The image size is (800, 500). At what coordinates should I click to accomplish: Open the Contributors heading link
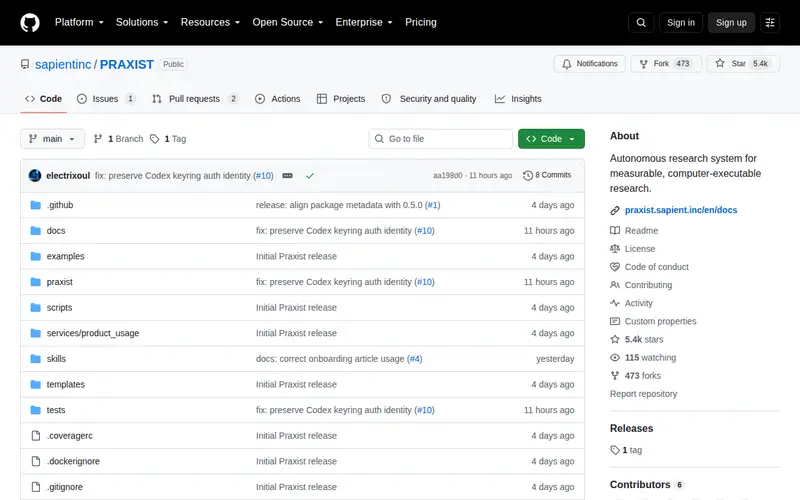(x=646, y=485)
